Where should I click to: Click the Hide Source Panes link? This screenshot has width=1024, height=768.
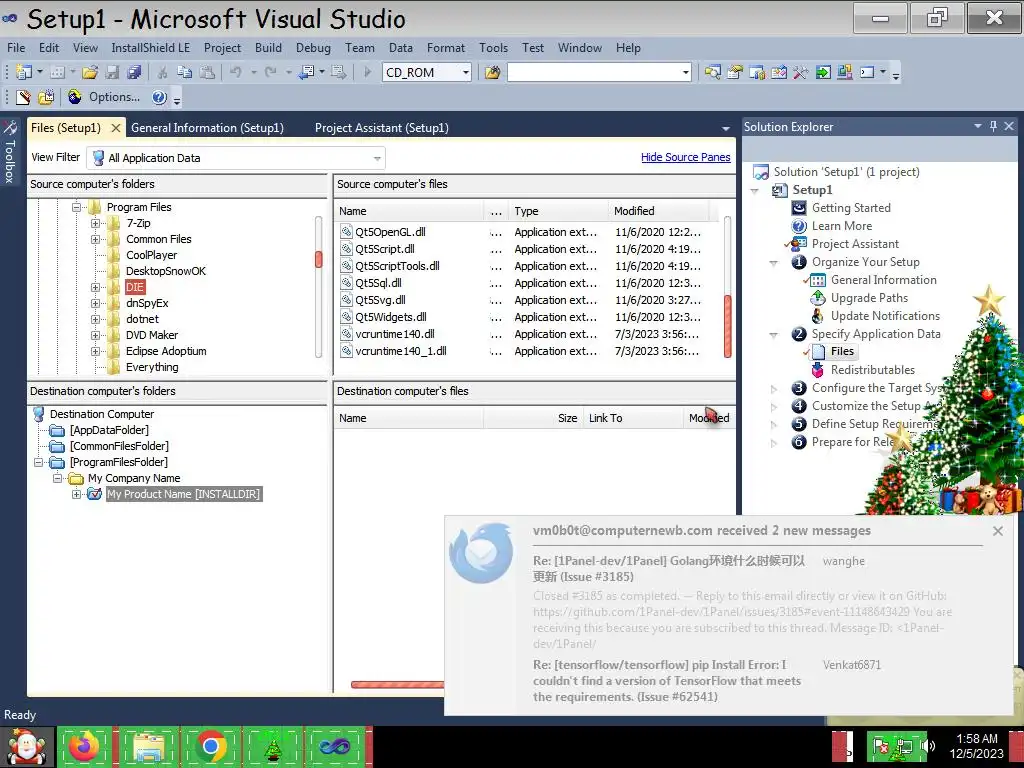(x=686, y=157)
